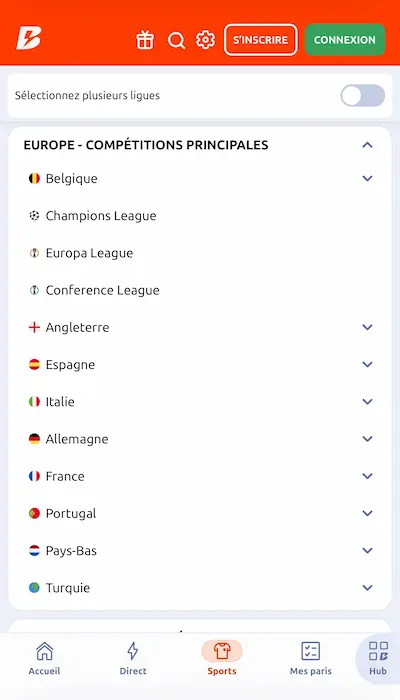Enable the multiple leagues selection toggle
This screenshot has width=400, height=700.
click(362, 96)
